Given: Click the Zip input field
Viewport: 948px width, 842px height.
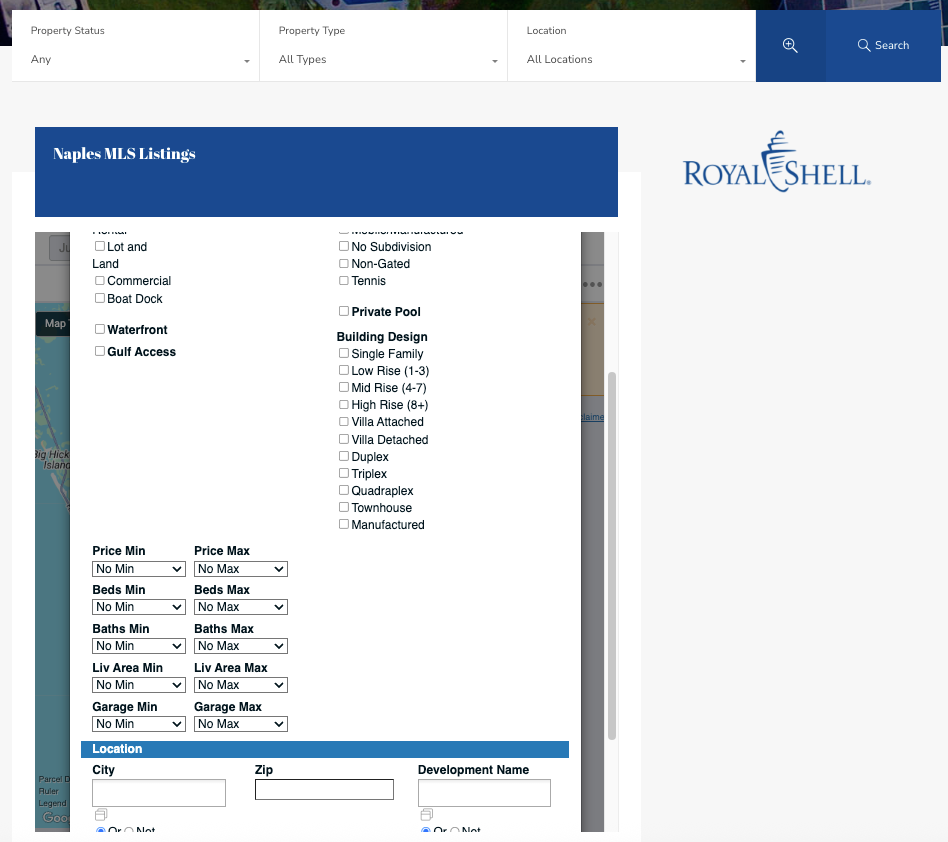Looking at the screenshot, I should coord(324,789).
